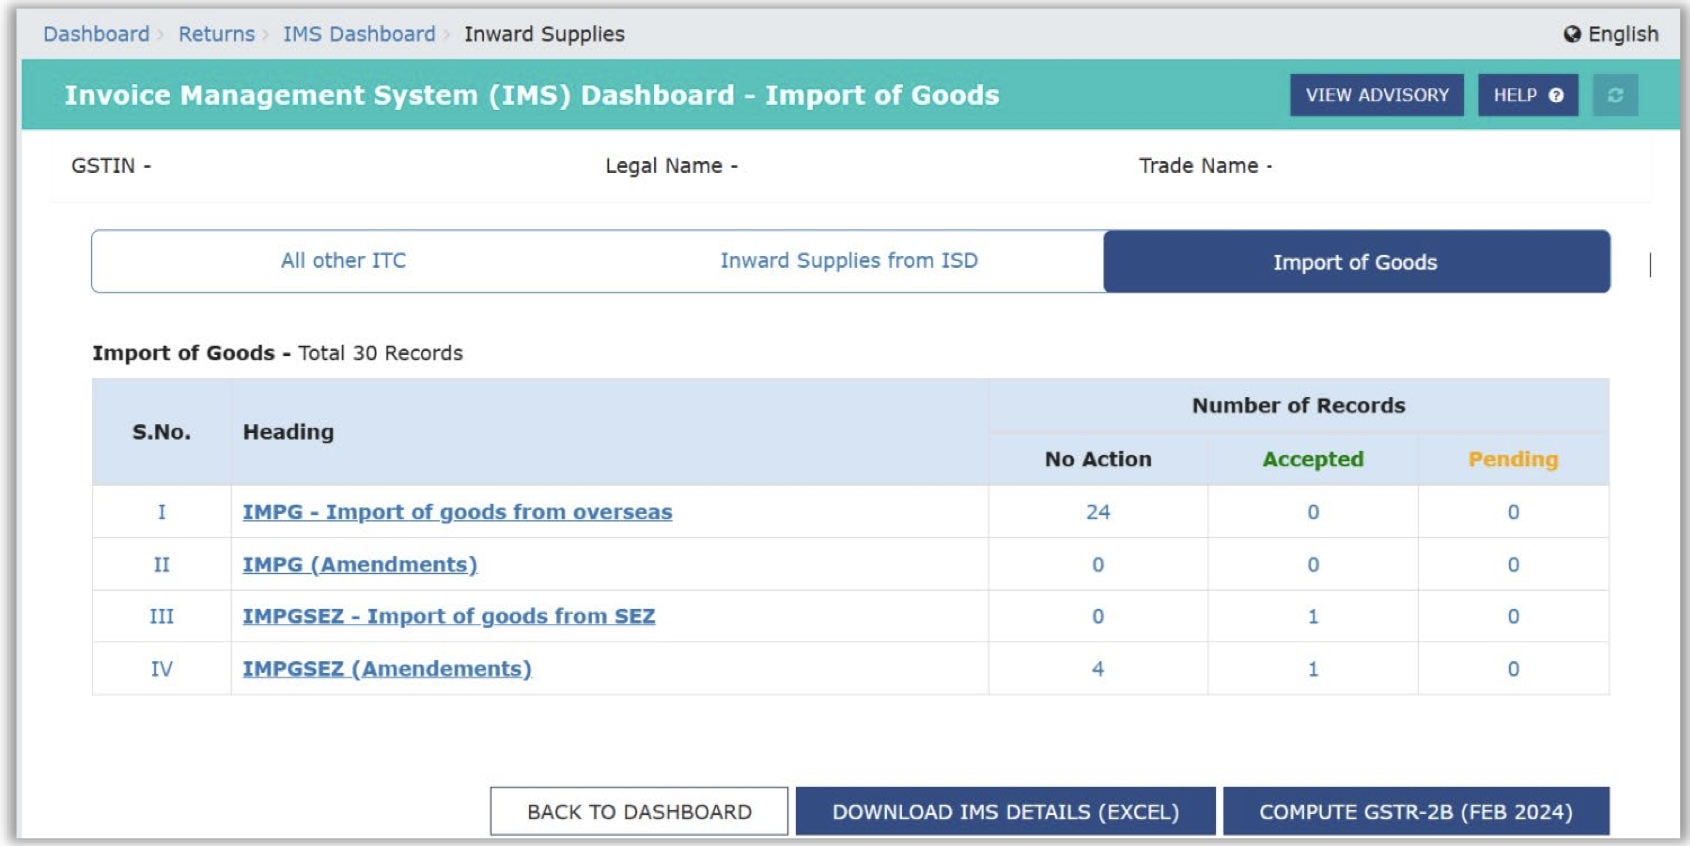
Task: Switch to the All other ITC tab
Action: pyautogui.click(x=343, y=261)
